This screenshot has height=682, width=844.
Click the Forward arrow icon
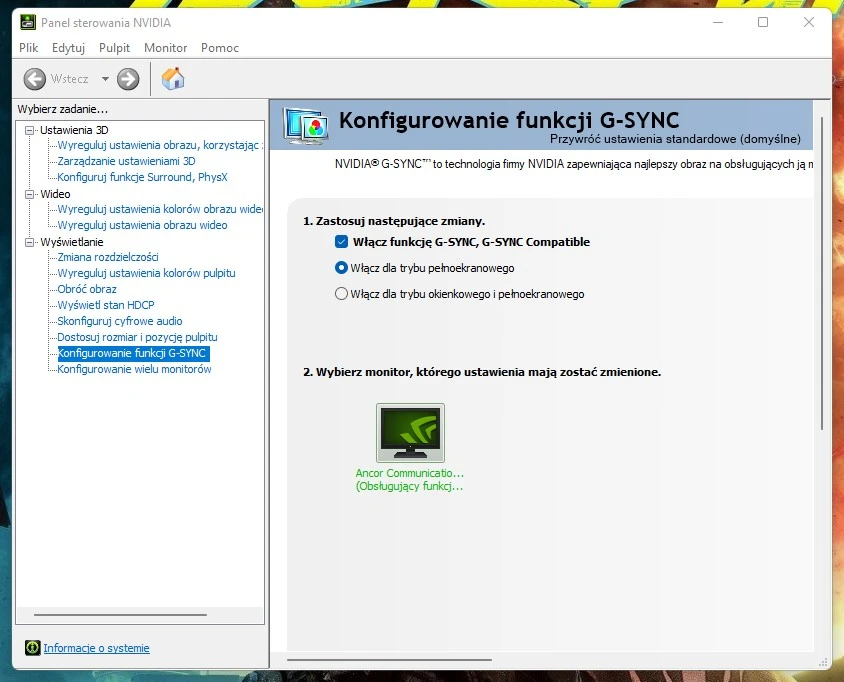pos(128,79)
